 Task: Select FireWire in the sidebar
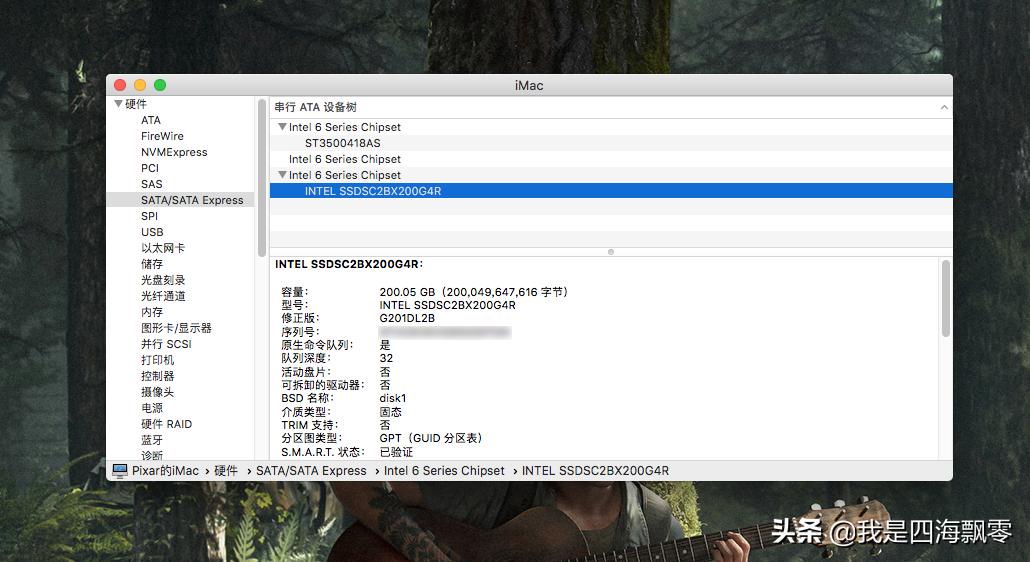162,136
